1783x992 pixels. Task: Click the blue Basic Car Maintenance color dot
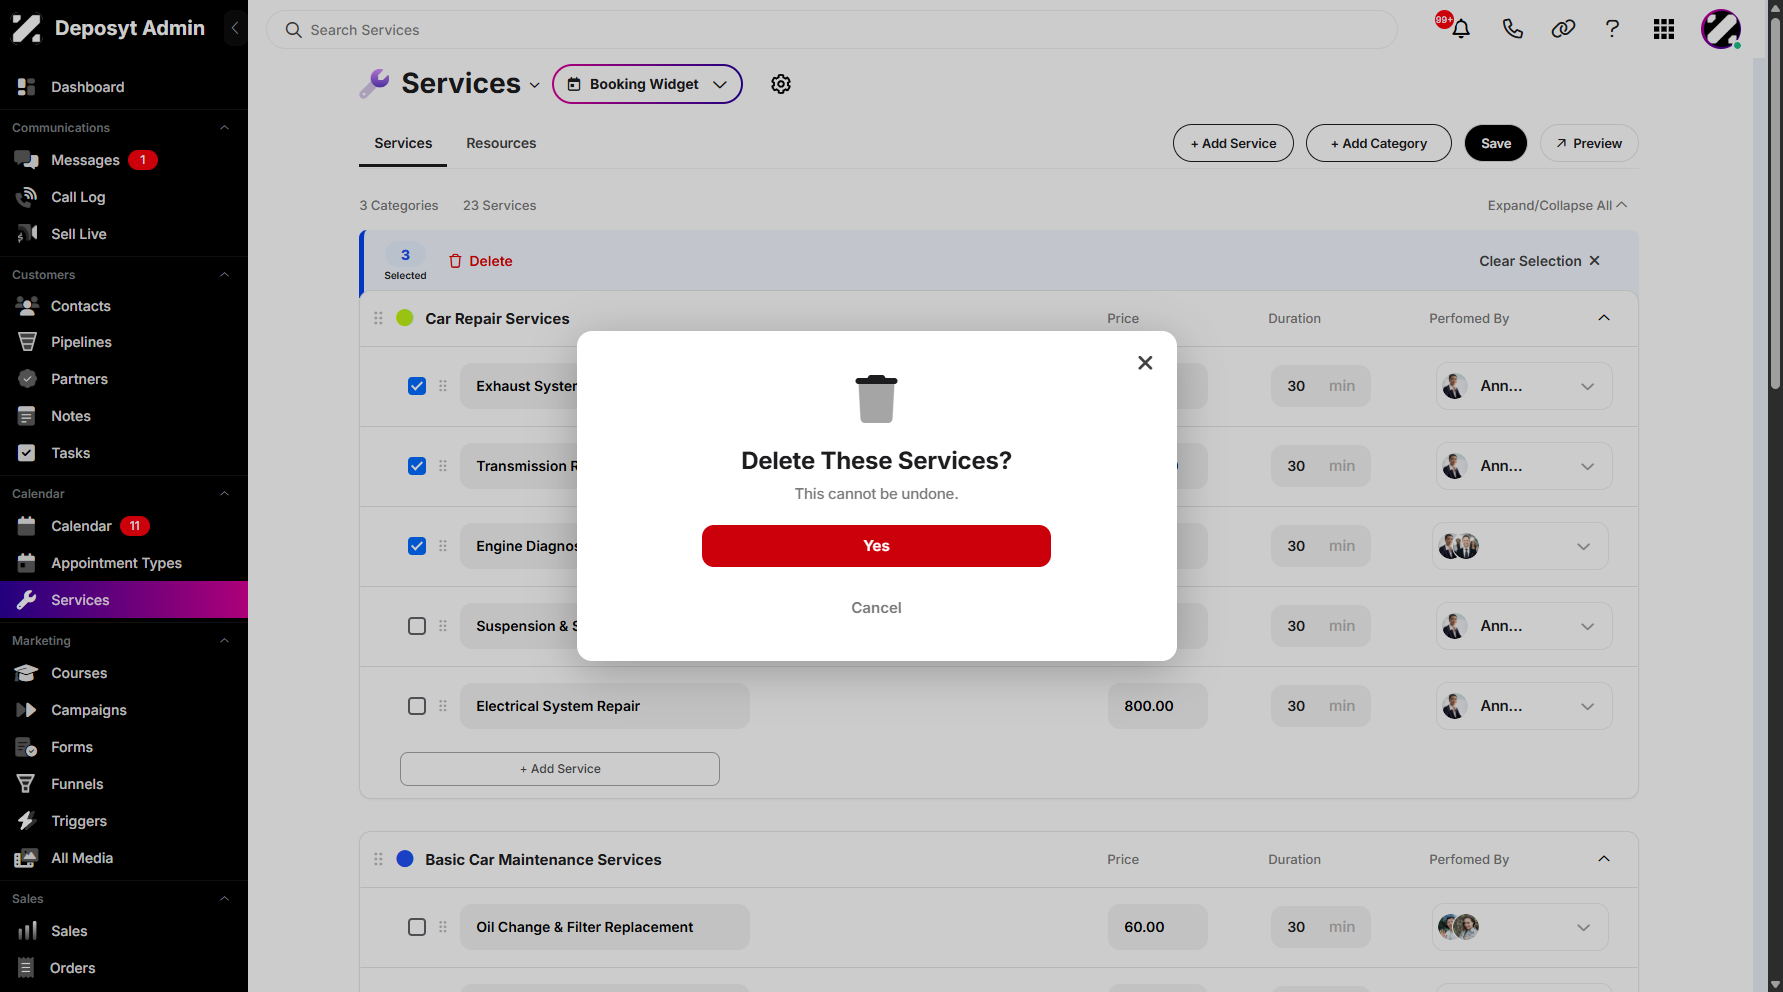pyautogui.click(x=405, y=859)
